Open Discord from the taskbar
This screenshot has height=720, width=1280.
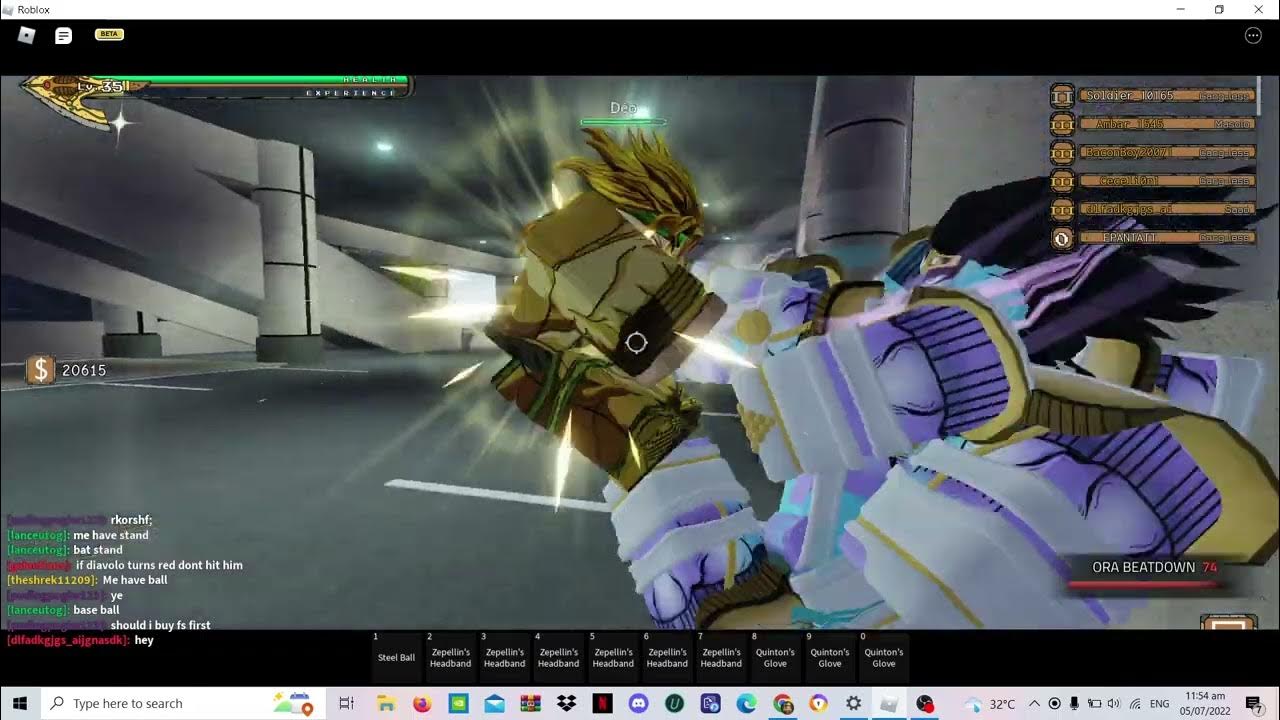639,703
